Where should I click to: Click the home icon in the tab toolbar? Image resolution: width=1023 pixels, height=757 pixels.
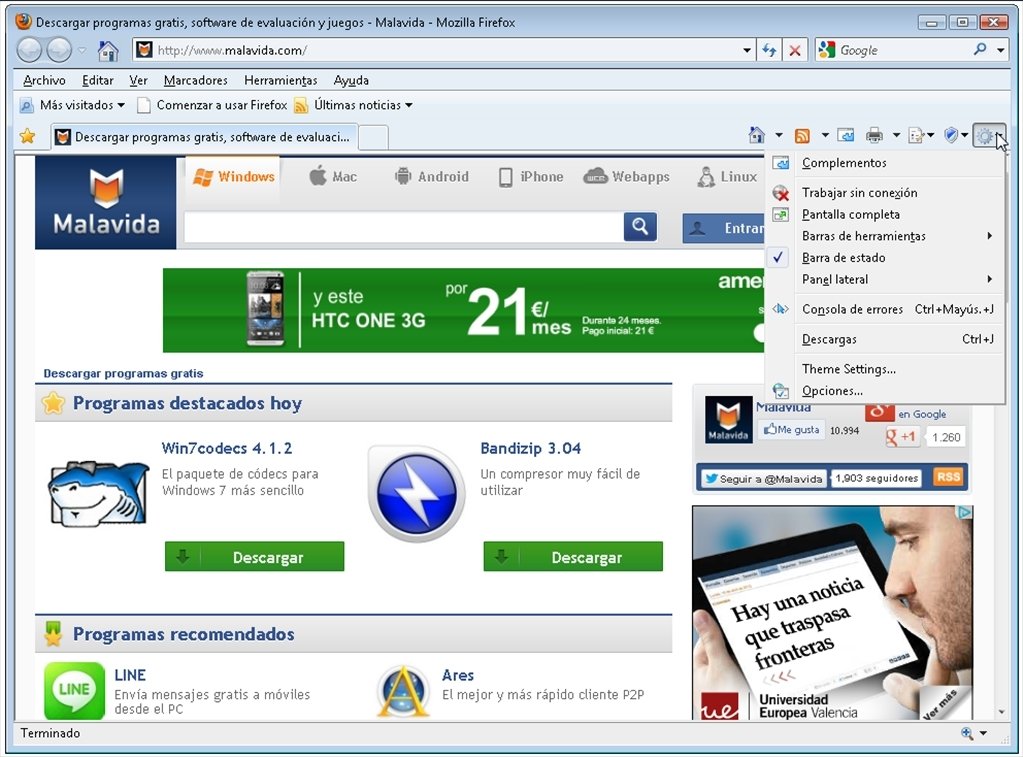point(757,136)
